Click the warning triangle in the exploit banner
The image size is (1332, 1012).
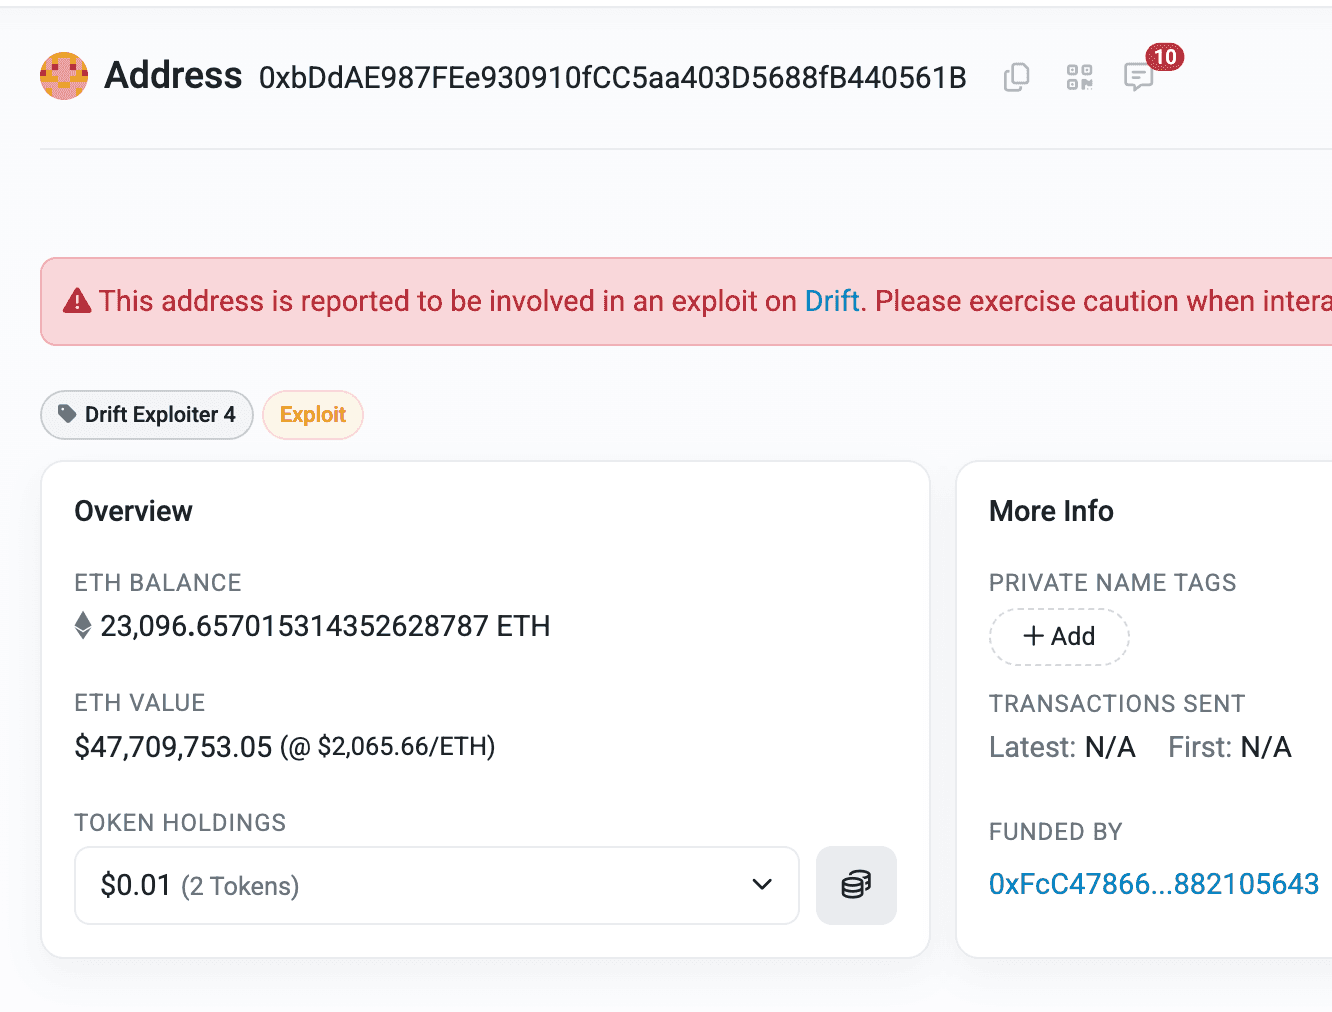coord(77,301)
